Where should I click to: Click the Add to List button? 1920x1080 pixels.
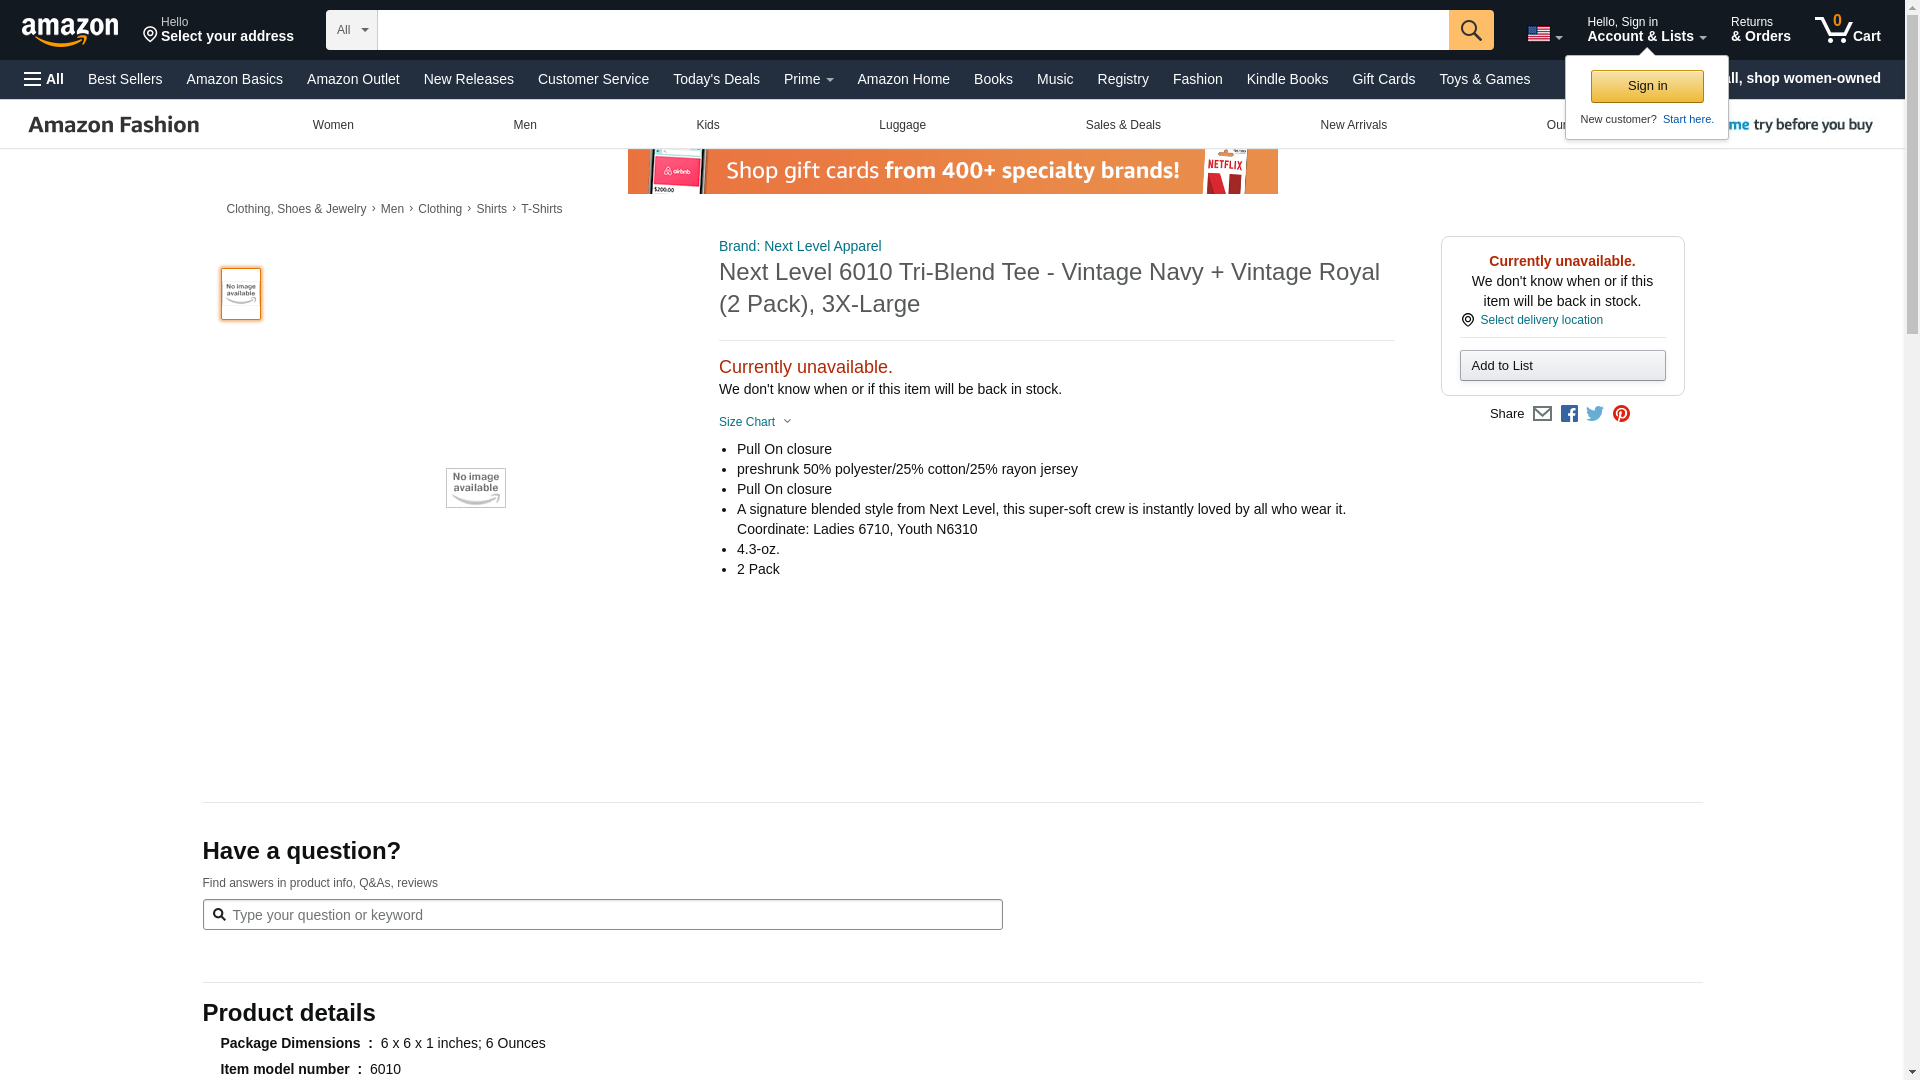point(1562,366)
